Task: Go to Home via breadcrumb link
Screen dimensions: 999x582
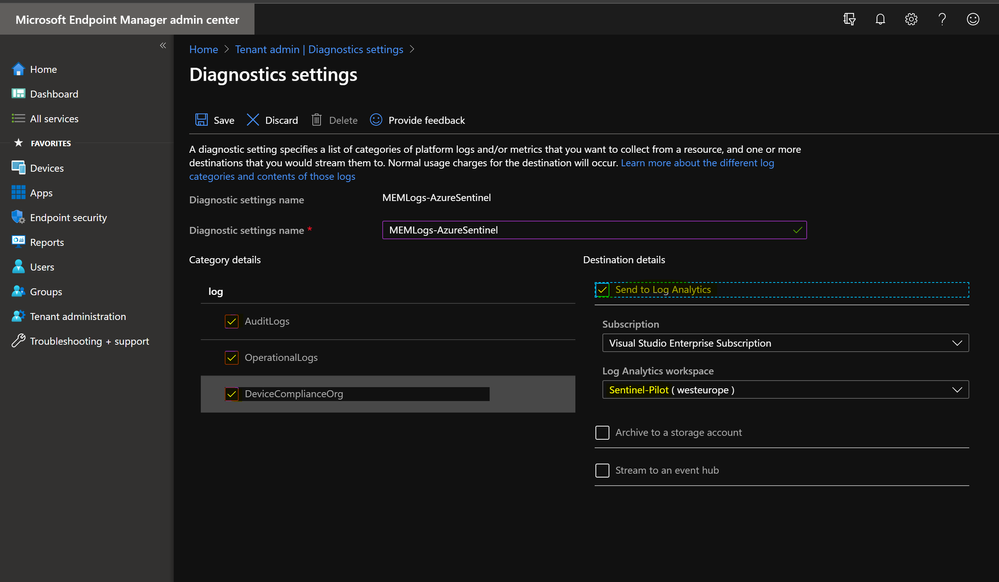Action: (203, 49)
